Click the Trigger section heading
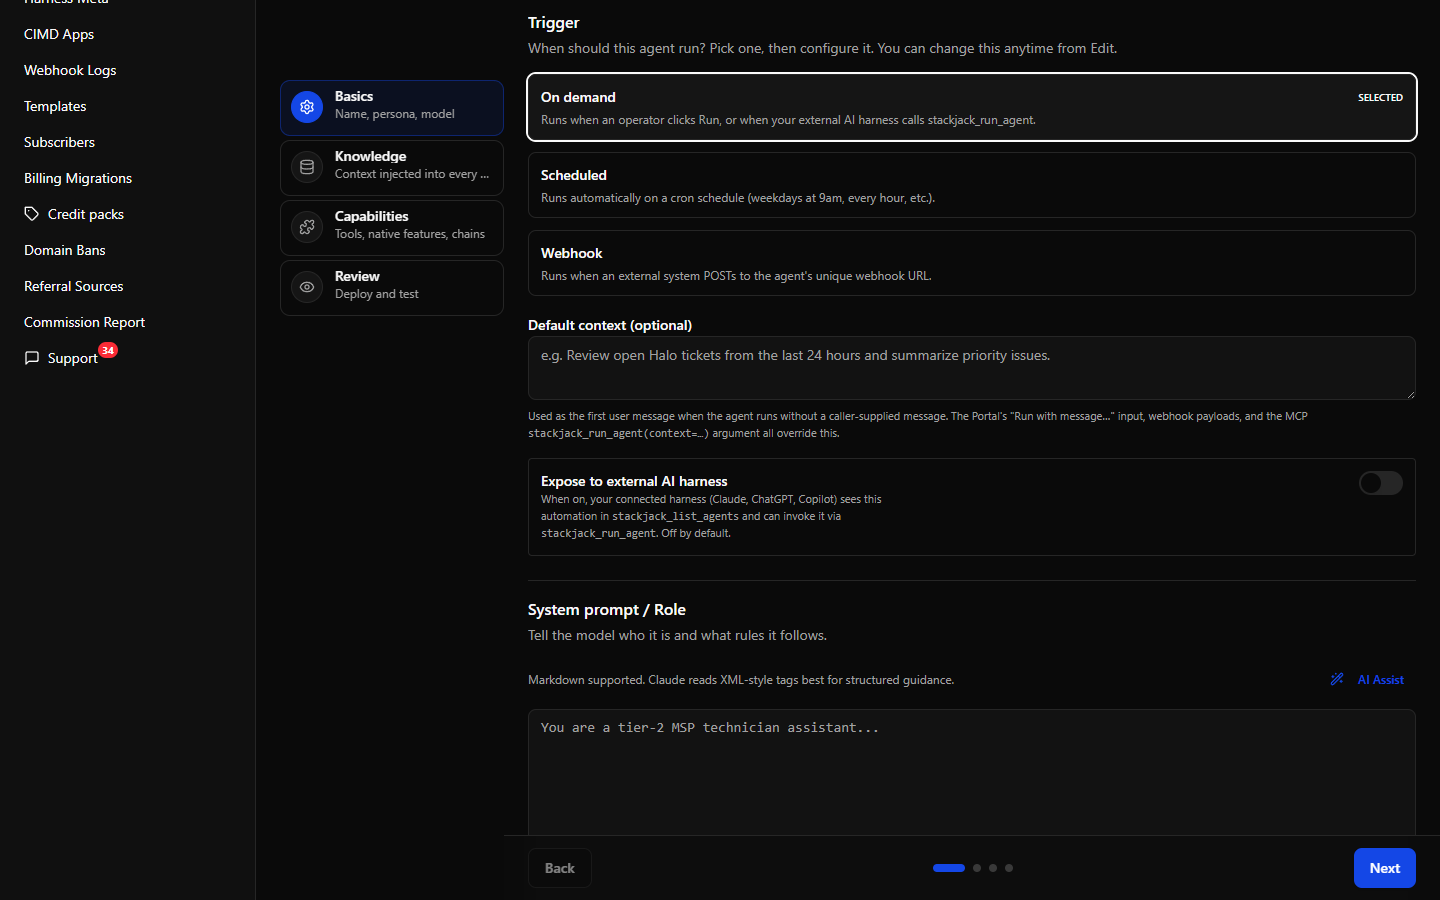This screenshot has width=1440, height=900. [554, 23]
